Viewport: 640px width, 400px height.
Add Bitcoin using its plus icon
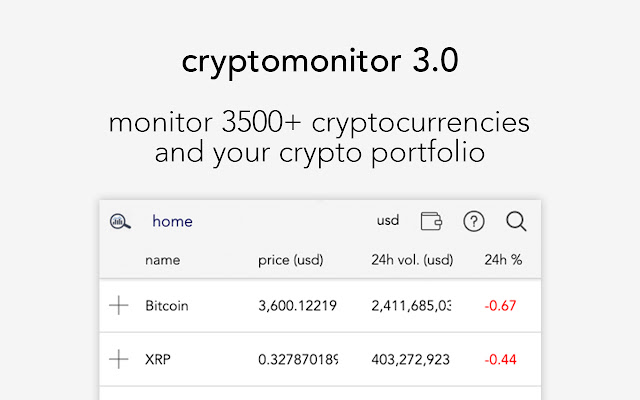(x=119, y=305)
